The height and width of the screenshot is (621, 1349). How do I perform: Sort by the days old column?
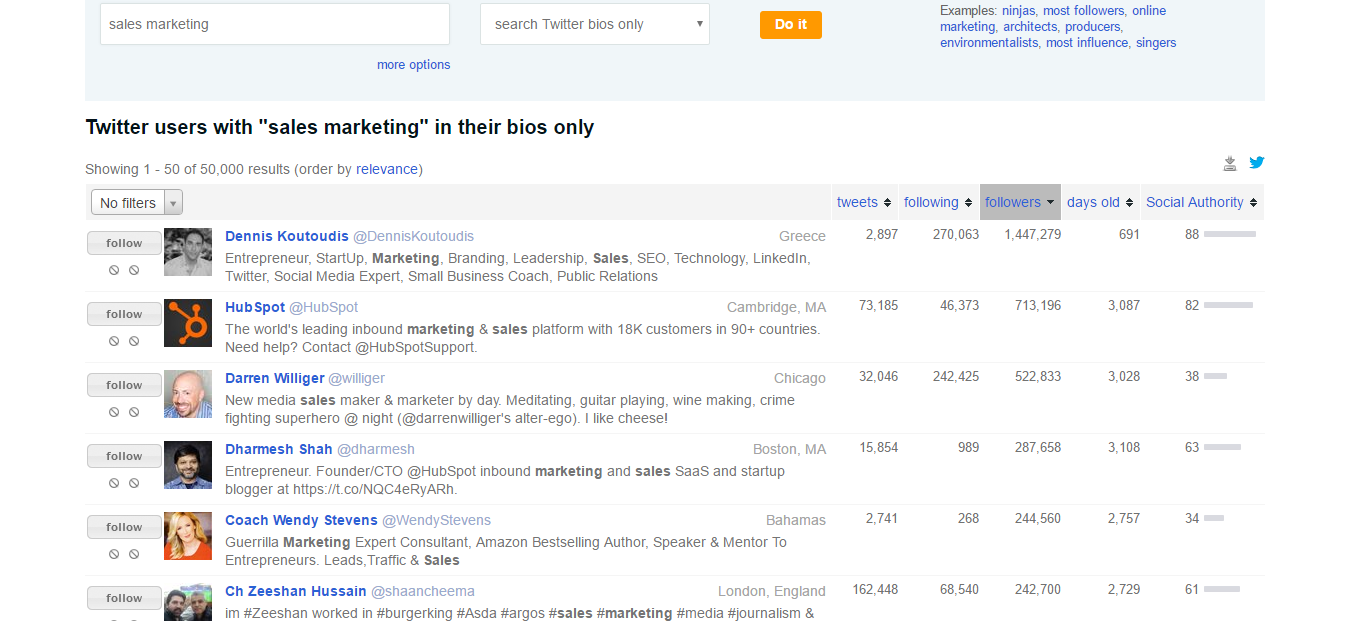1100,202
